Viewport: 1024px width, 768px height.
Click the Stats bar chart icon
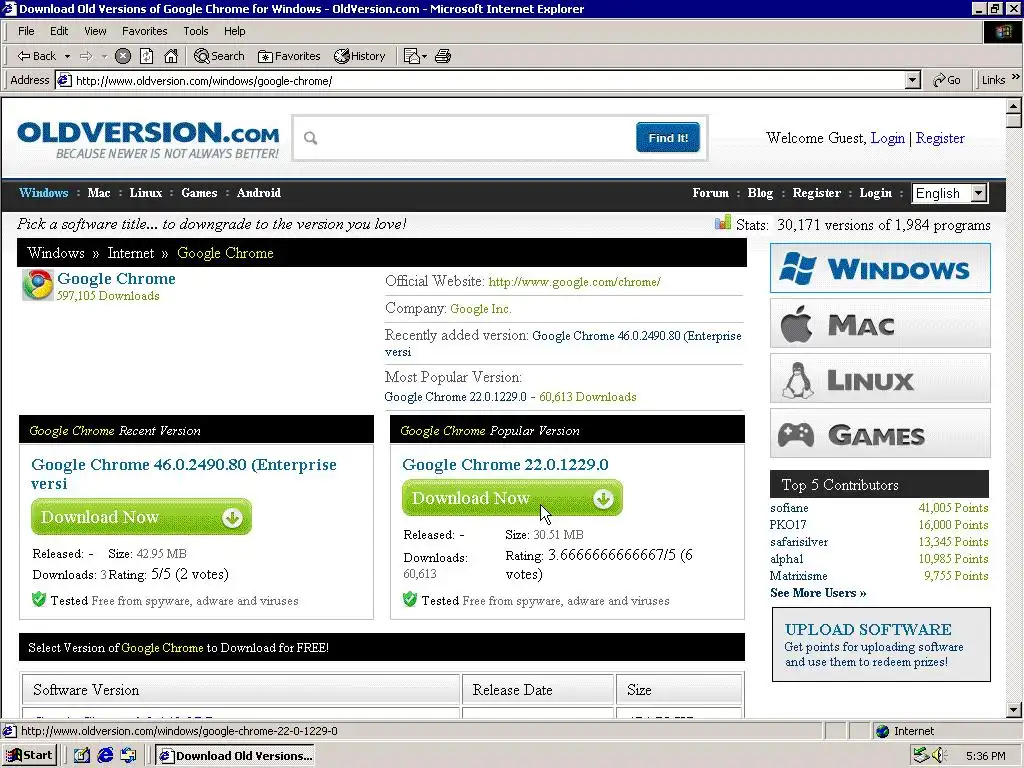(723, 223)
